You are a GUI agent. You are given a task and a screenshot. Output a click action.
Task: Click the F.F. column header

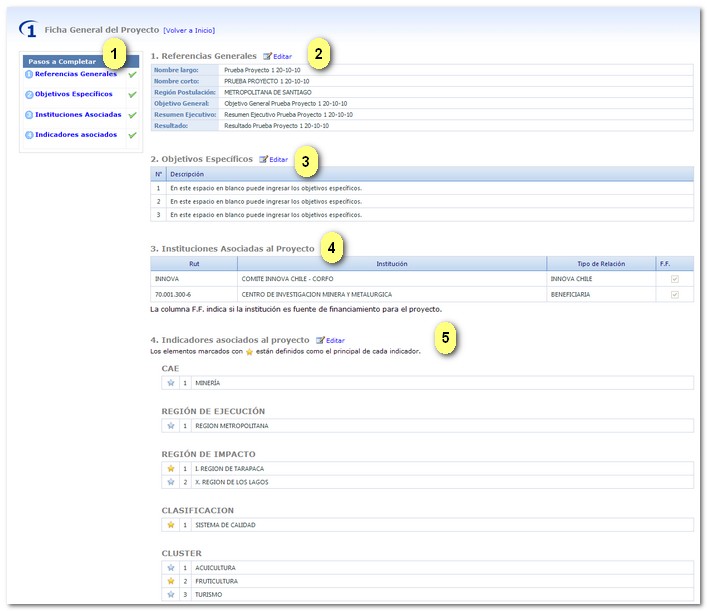675,264
